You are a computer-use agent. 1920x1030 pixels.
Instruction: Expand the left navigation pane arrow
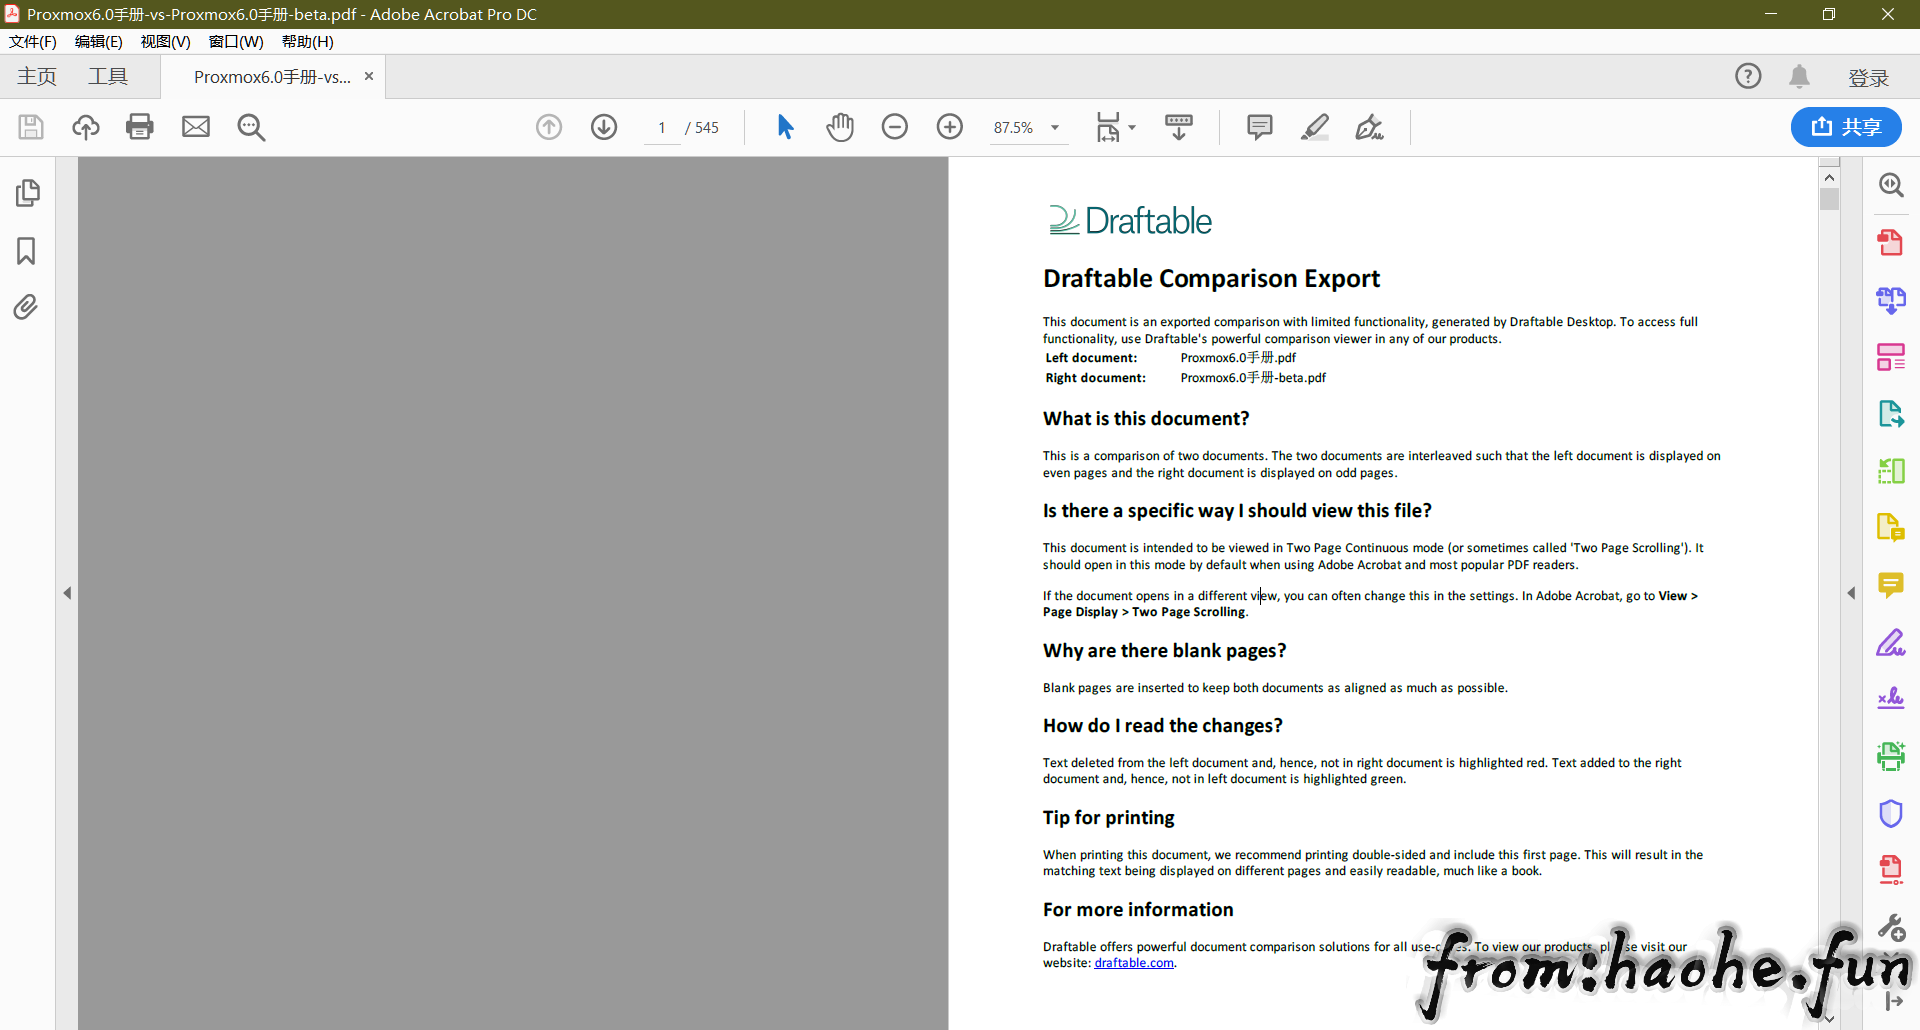click(x=67, y=593)
